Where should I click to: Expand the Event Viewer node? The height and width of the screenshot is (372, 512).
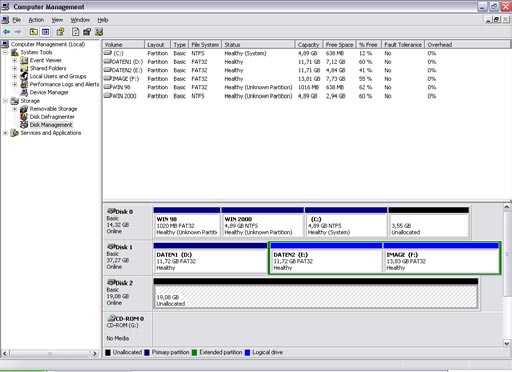tap(15, 60)
